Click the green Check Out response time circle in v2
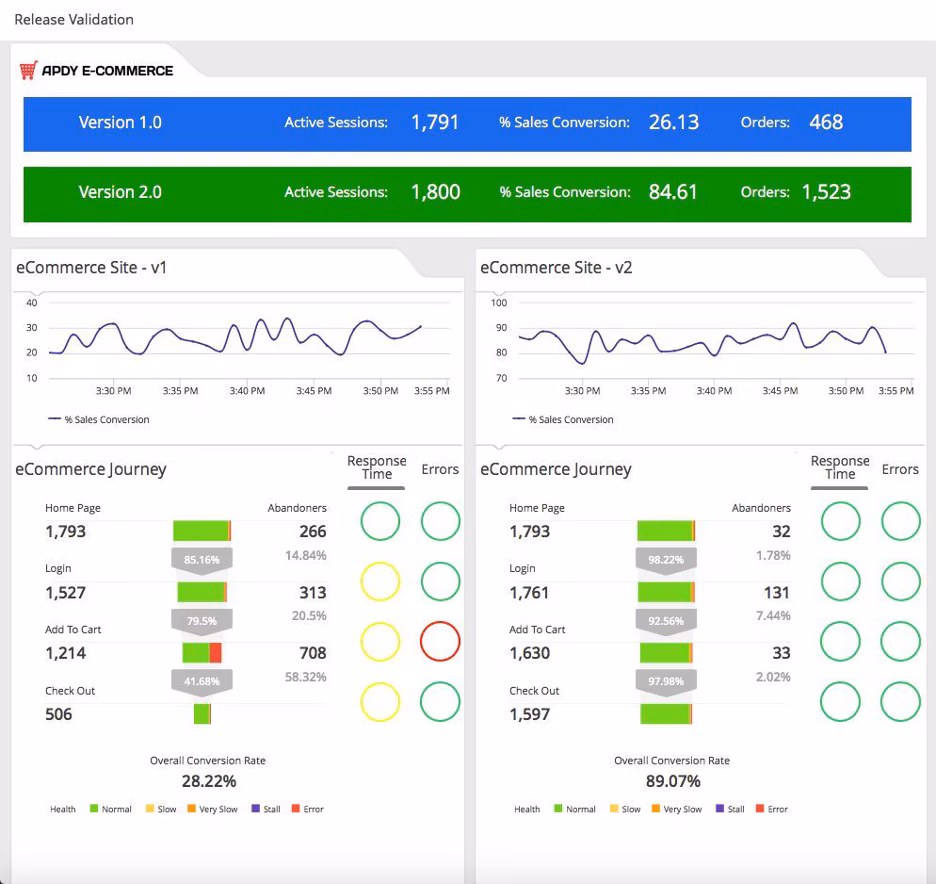Image resolution: width=936 pixels, height=884 pixels. coord(840,702)
